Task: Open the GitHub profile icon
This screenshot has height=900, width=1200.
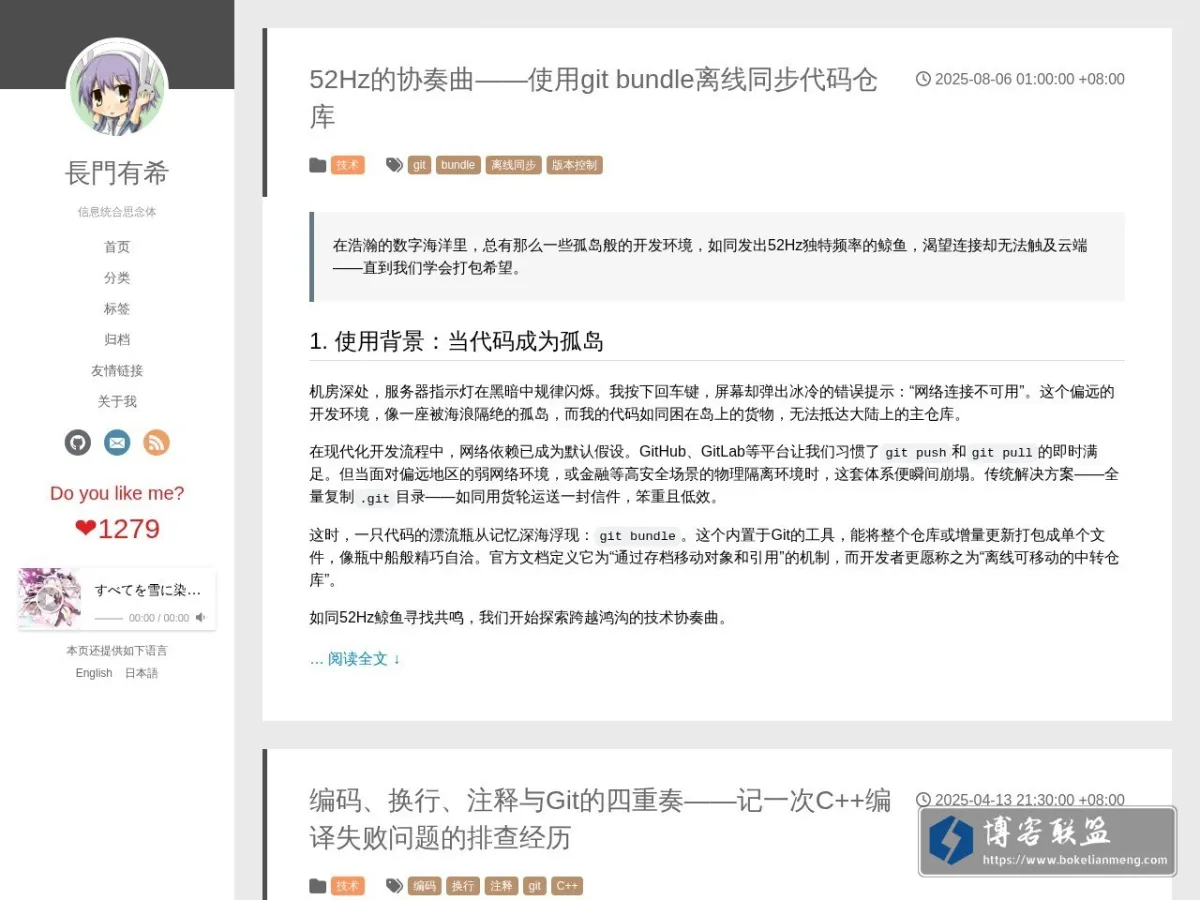Action: point(78,442)
